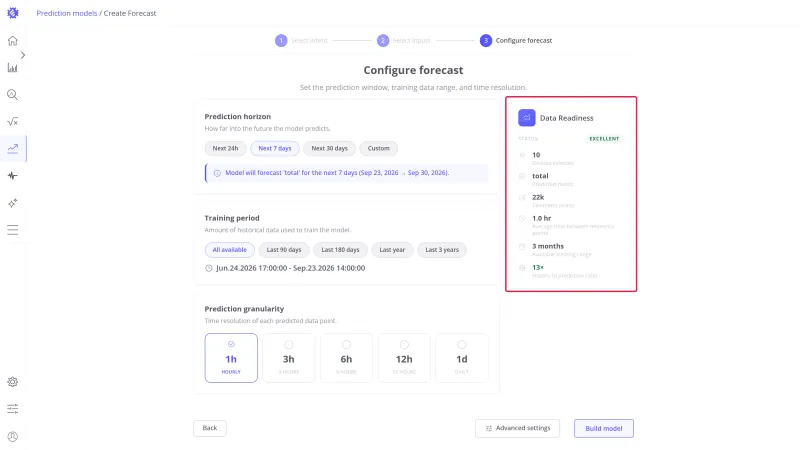This screenshot has height=450, width=800.
Task: Open the settings gear icon
Action: click(x=13, y=382)
